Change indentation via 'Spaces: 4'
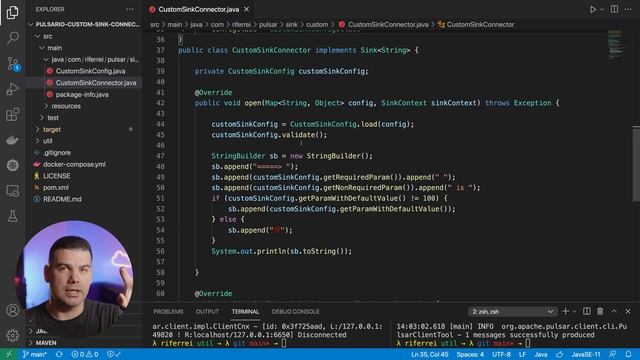Viewport: 640px width, 360px height. coord(470,354)
